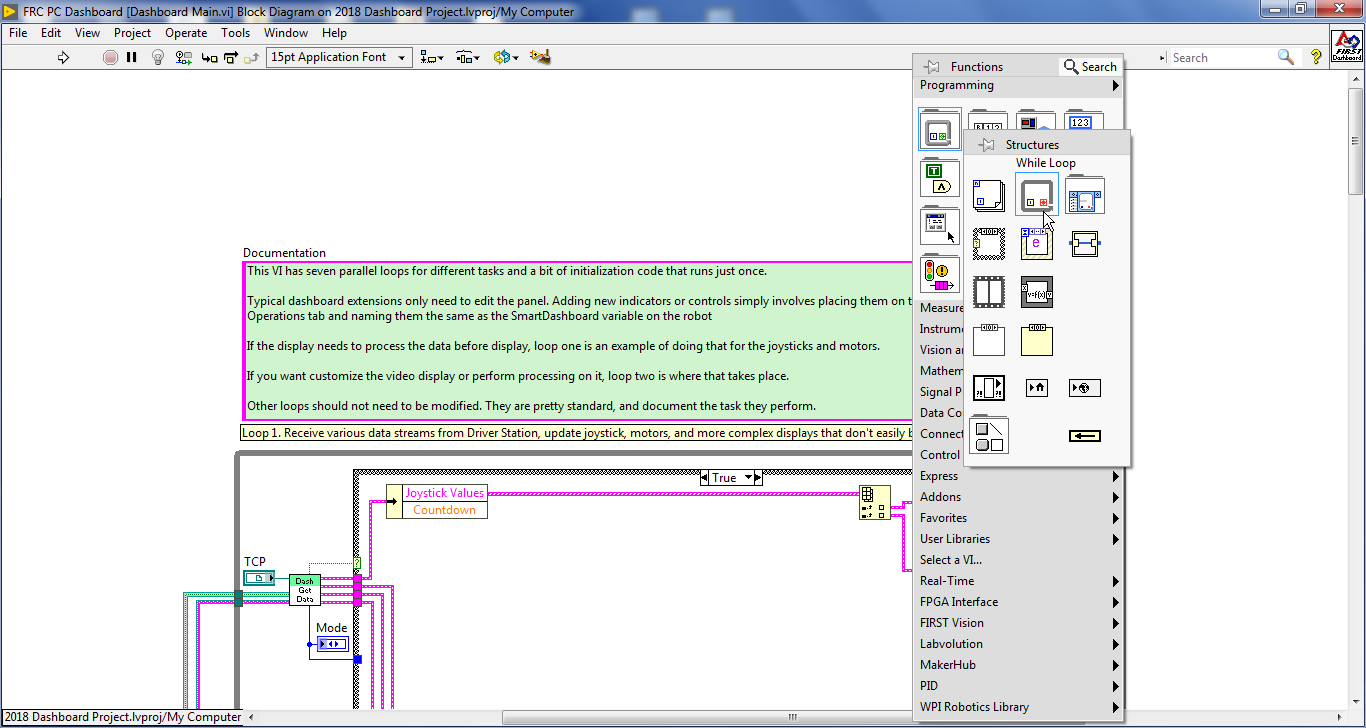Click the Dash Get Data VI node
This screenshot has height=728, width=1366.
click(305, 590)
